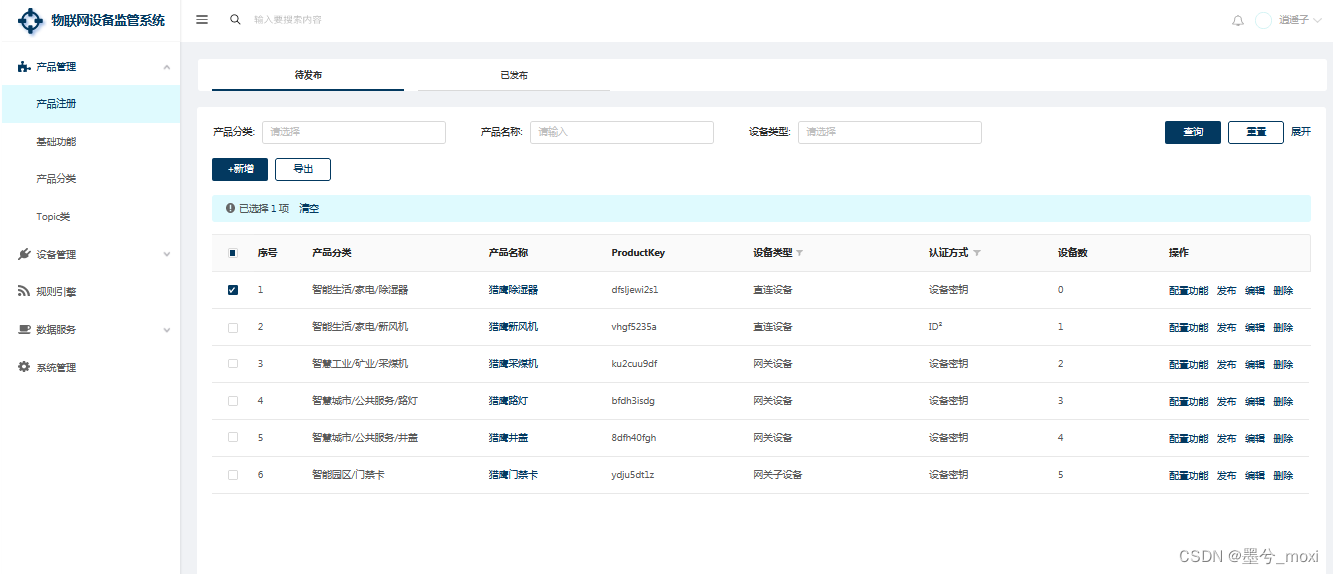Click ProductKey bfdh3isdg
This screenshot has height=574, width=1333.
coord(633,401)
